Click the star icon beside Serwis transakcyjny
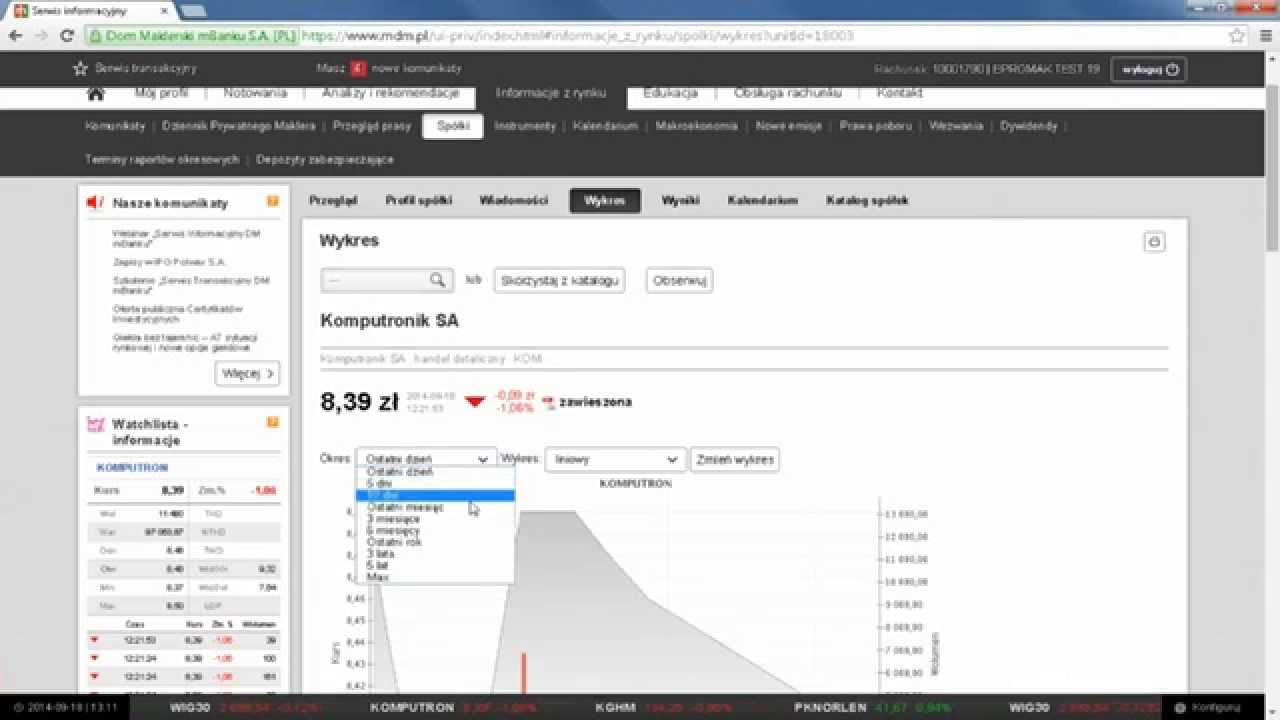Screen dimensions: 1280x720 (x=81, y=69)
